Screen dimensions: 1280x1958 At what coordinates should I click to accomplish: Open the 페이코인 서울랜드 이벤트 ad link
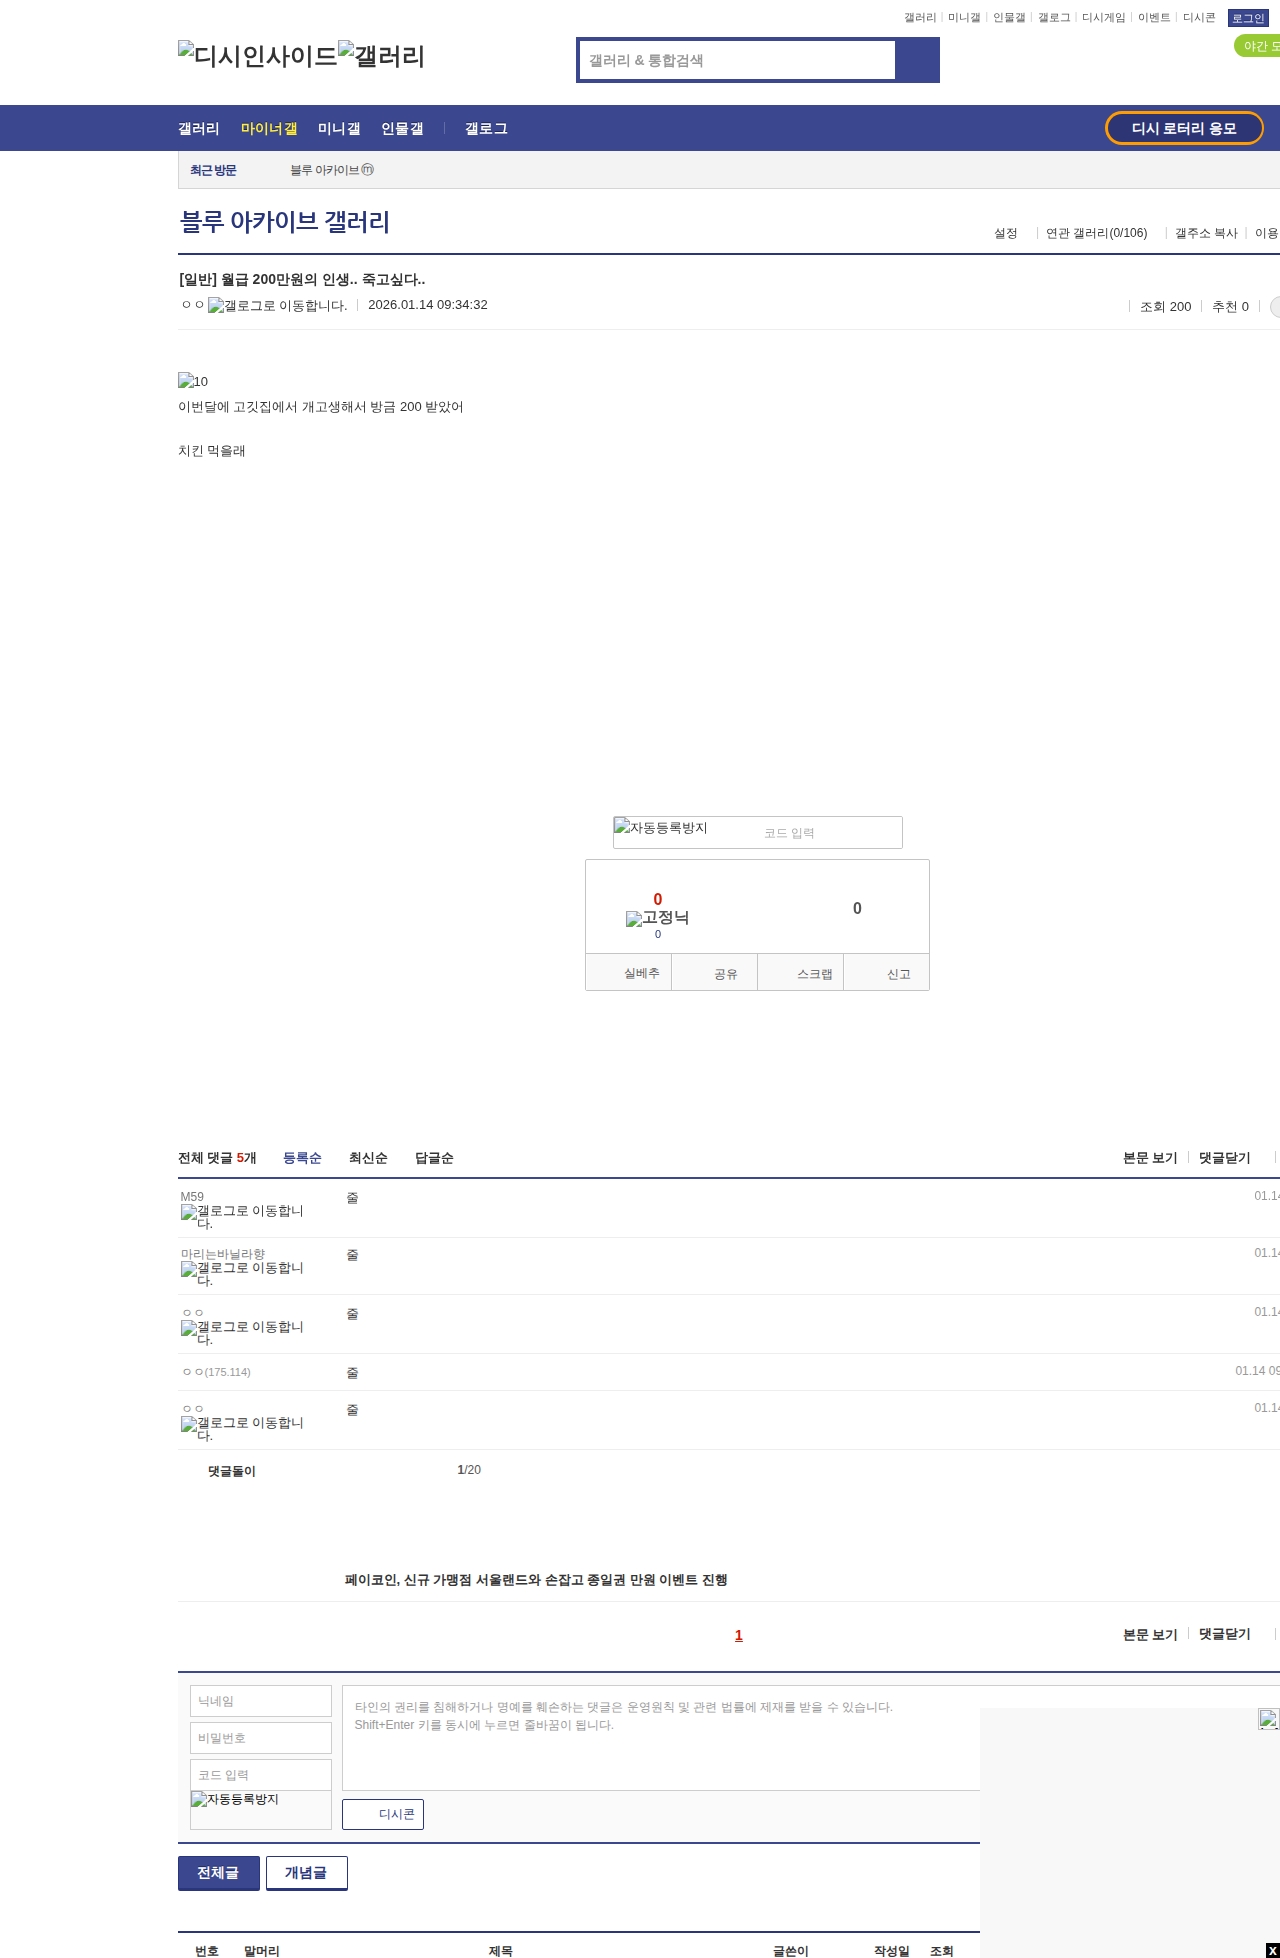pos(536,1580)
